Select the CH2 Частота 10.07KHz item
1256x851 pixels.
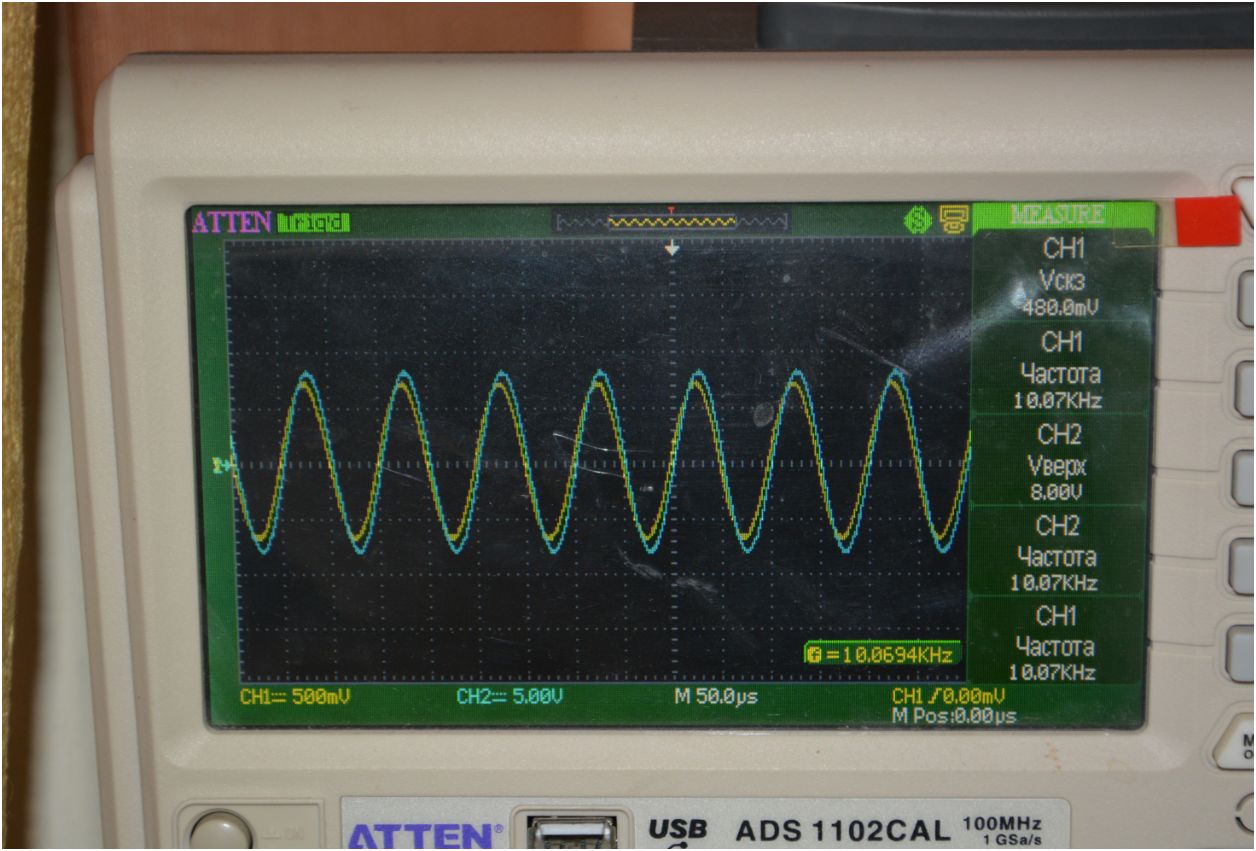[x=1060, y=553]
